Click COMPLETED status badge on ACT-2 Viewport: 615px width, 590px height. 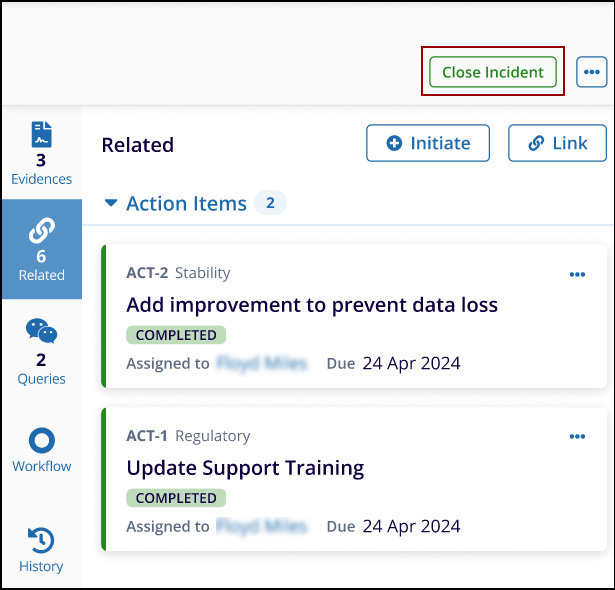[x=176, y=335]
